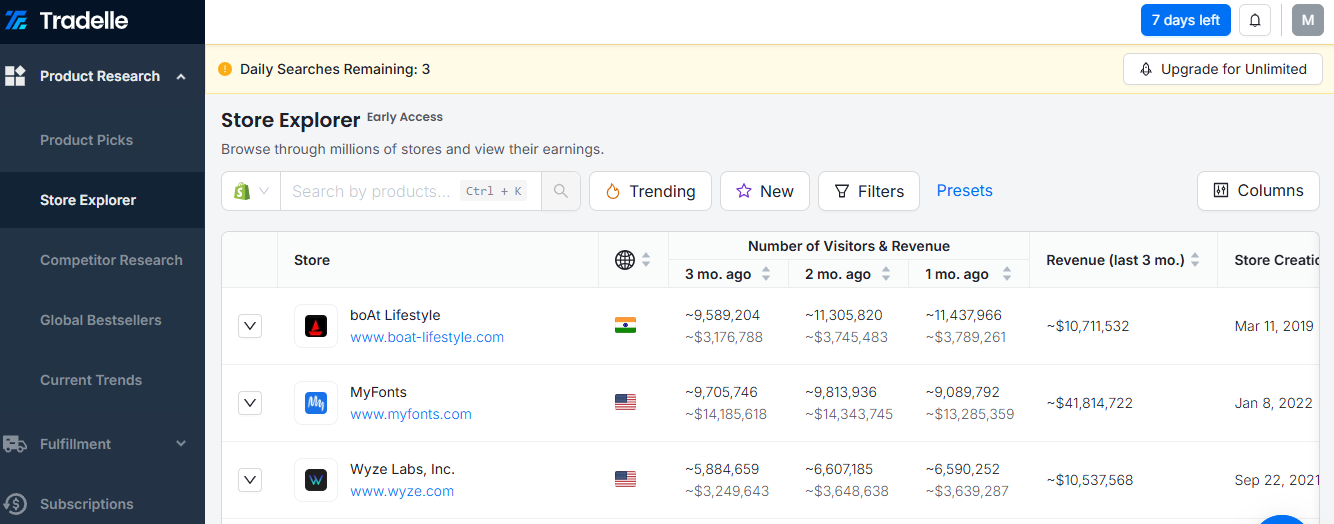The image size is (1334, 524).
Task: Click the Product Research grid icon
Action: tap(15, 76)
